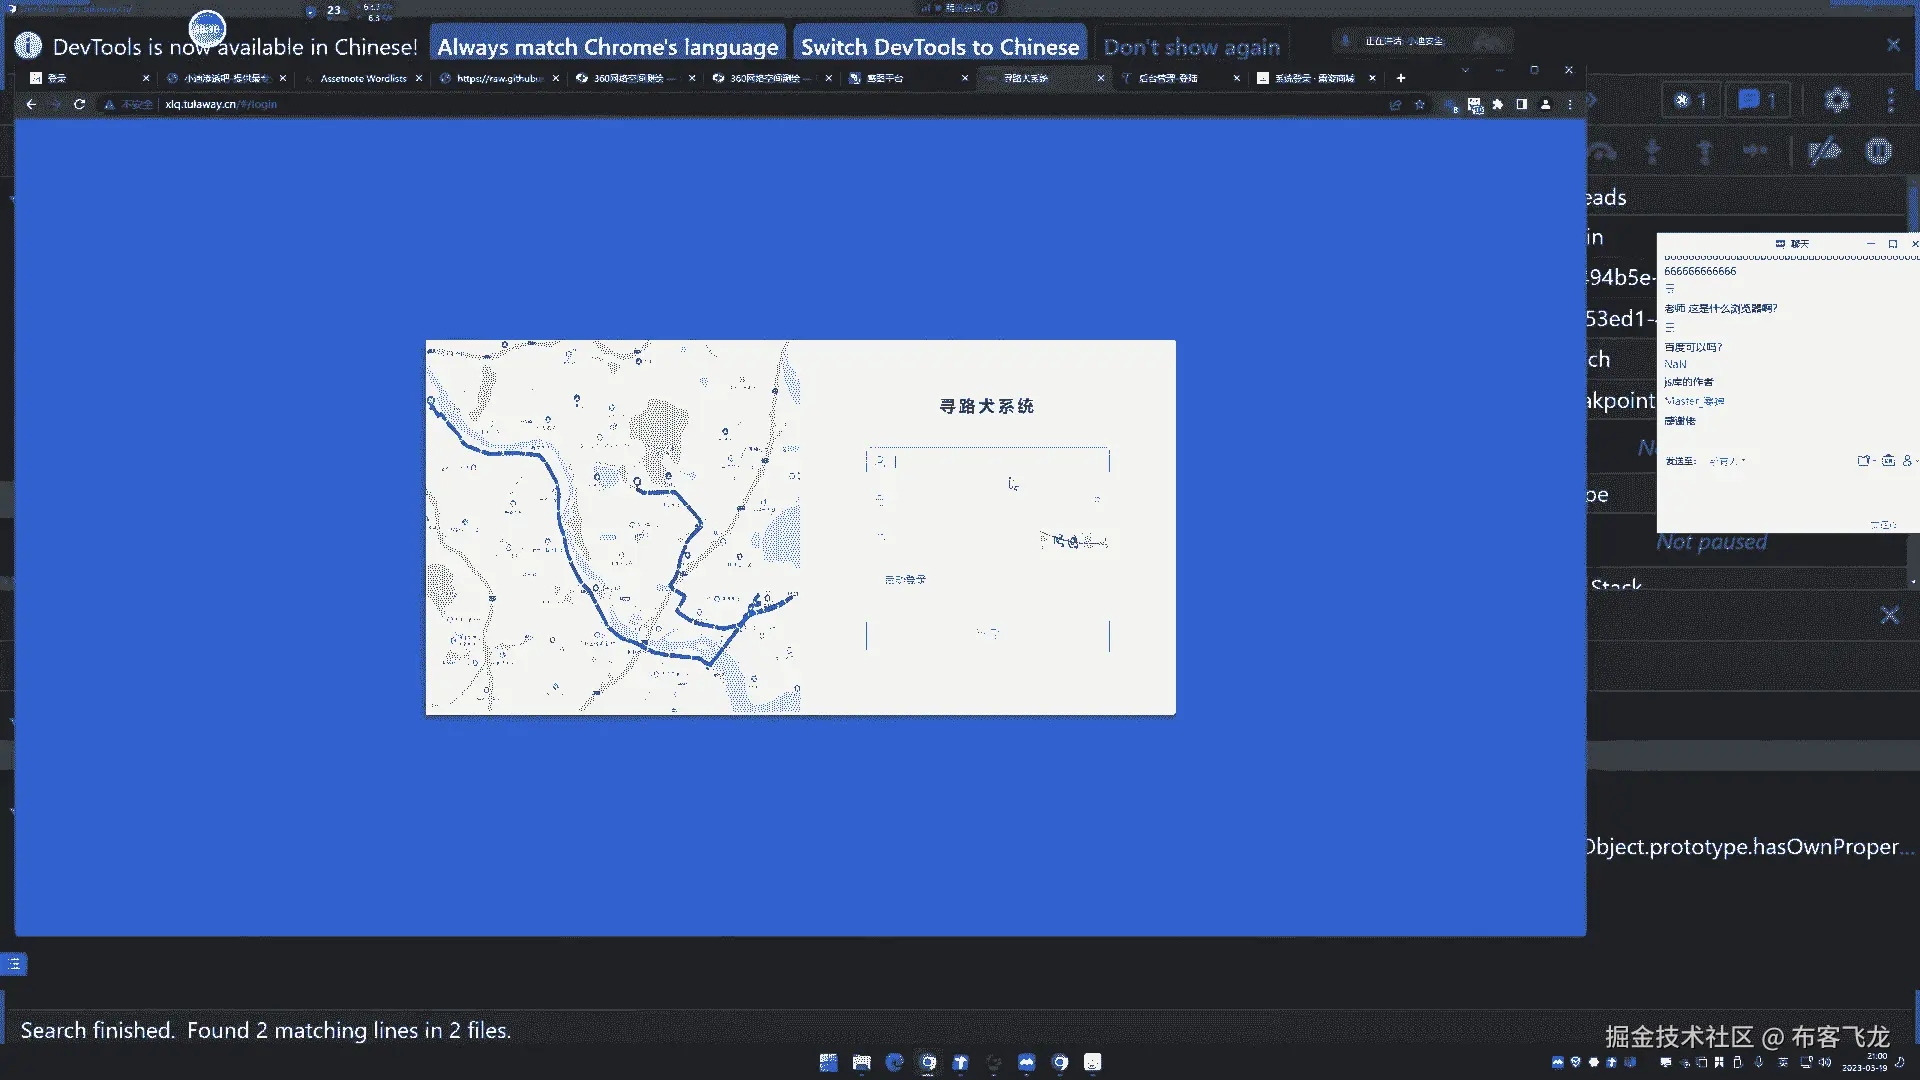Open DevTools settings gear
This screenshot has width=1920, height=1080.
click(x=1836, y=100)
